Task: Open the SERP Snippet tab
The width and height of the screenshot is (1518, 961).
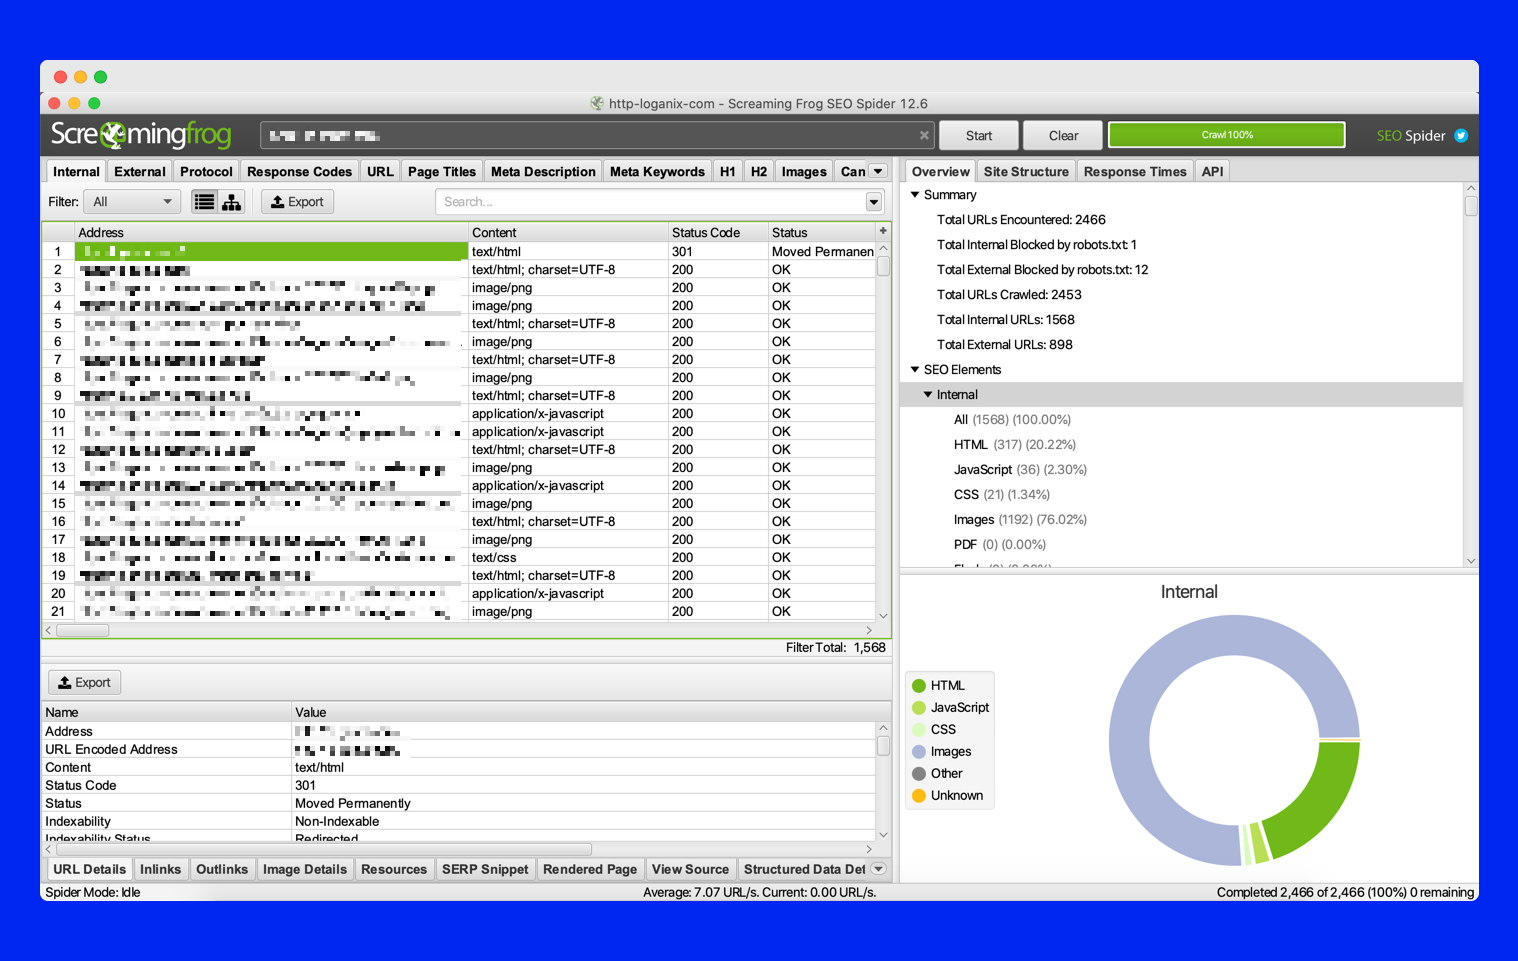Action: 485,870
